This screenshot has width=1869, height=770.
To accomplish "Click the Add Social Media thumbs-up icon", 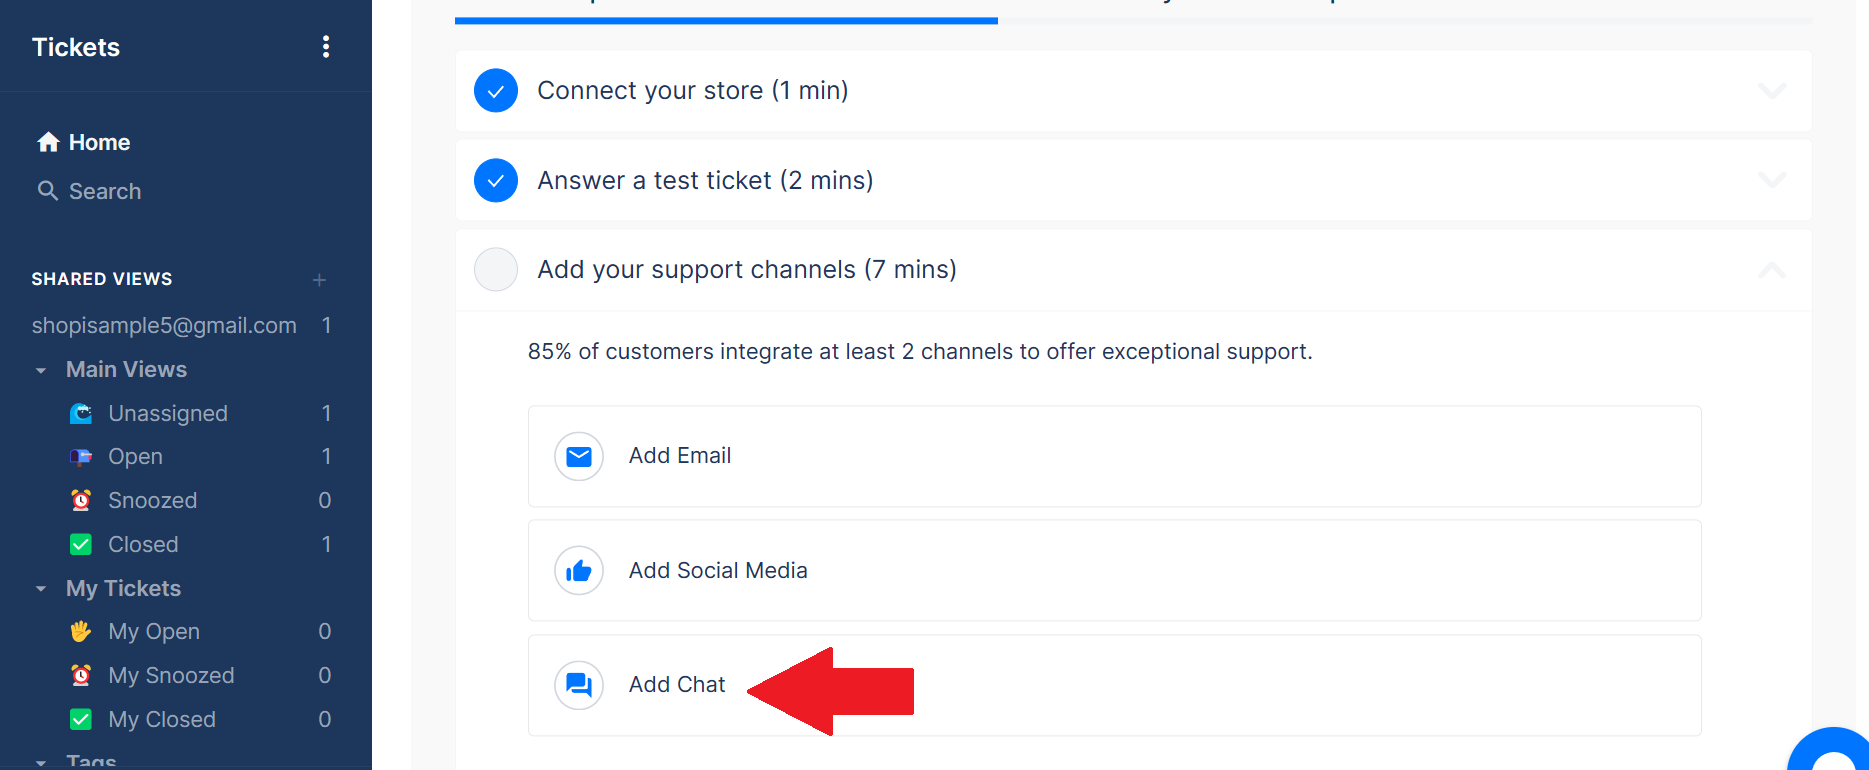I will [x=579, y=570].
